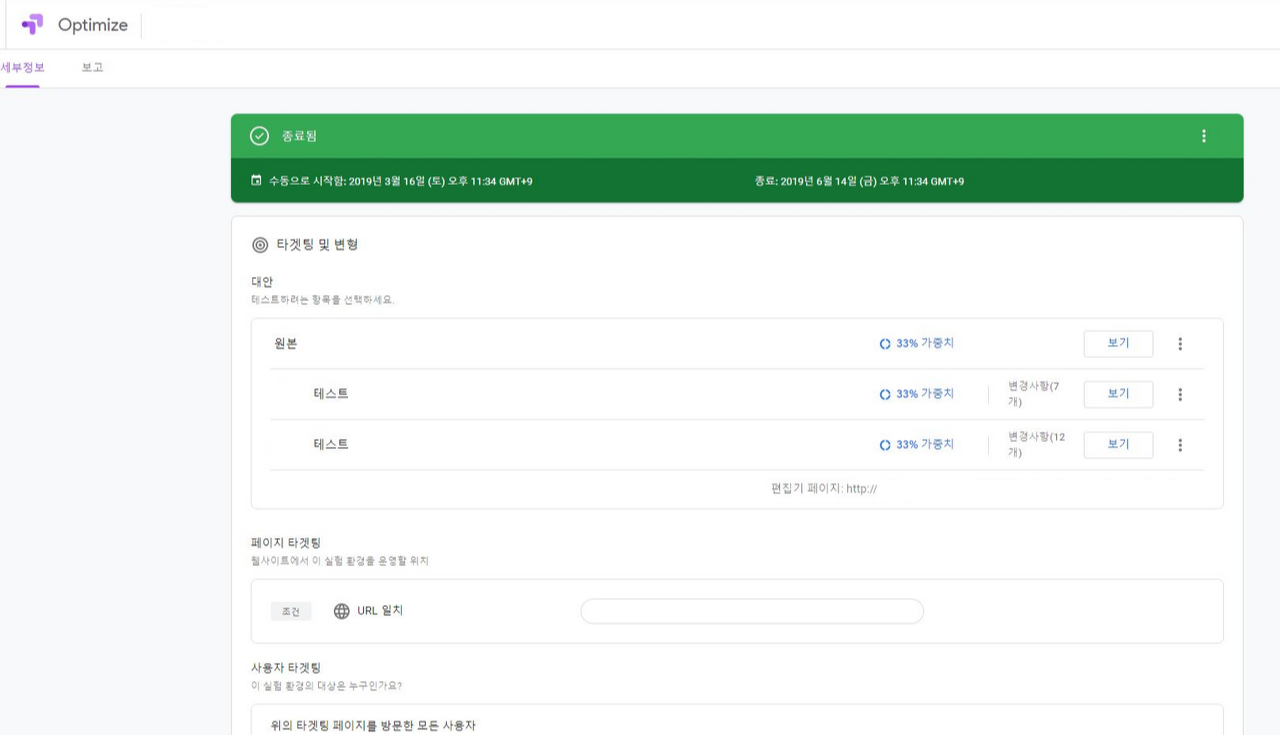This screenshot has height=735, width=1280.
Task: Open the three-dot menu on the 원본 row
Action: 1180,343
